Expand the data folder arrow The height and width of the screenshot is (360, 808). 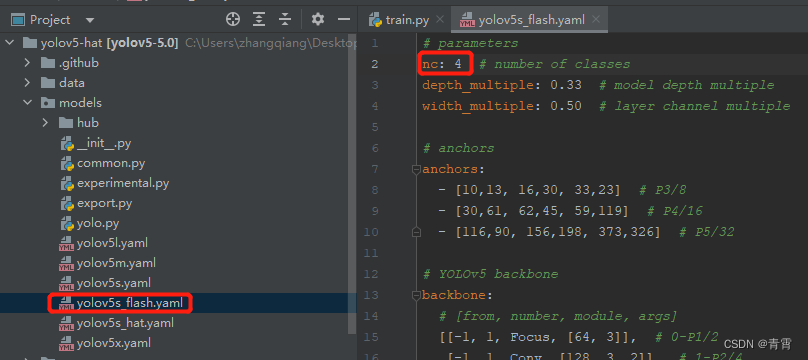27,83
